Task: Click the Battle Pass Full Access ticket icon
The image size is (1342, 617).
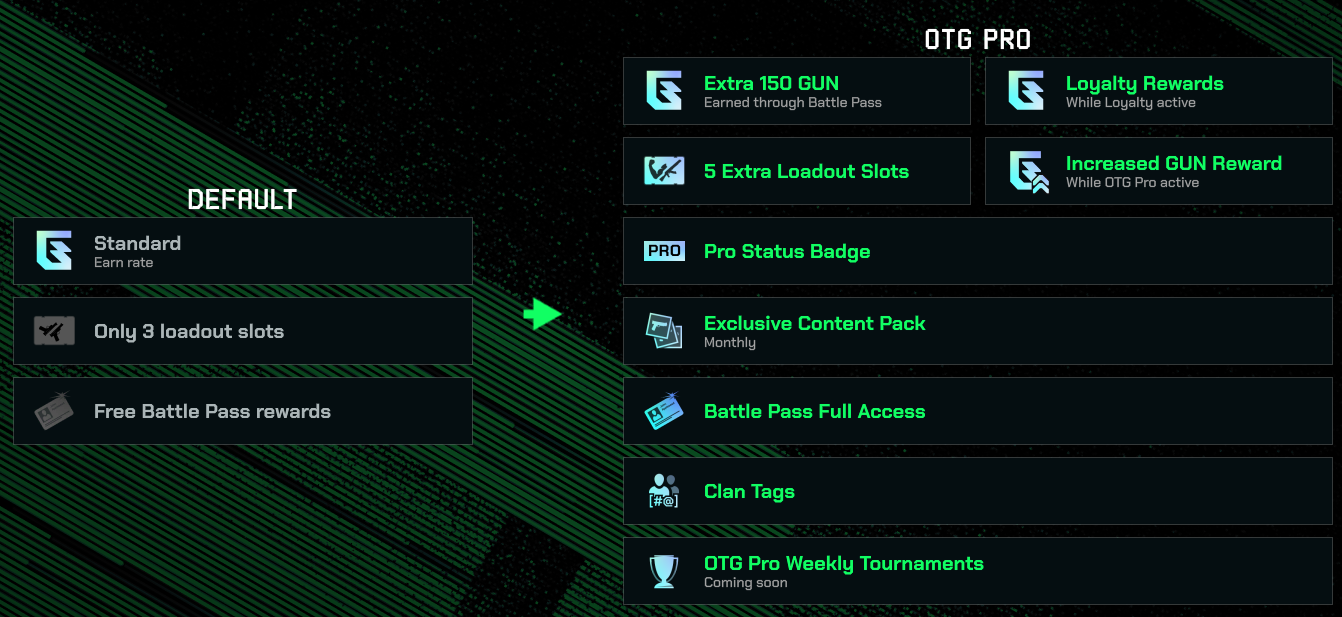Action: 664,411
